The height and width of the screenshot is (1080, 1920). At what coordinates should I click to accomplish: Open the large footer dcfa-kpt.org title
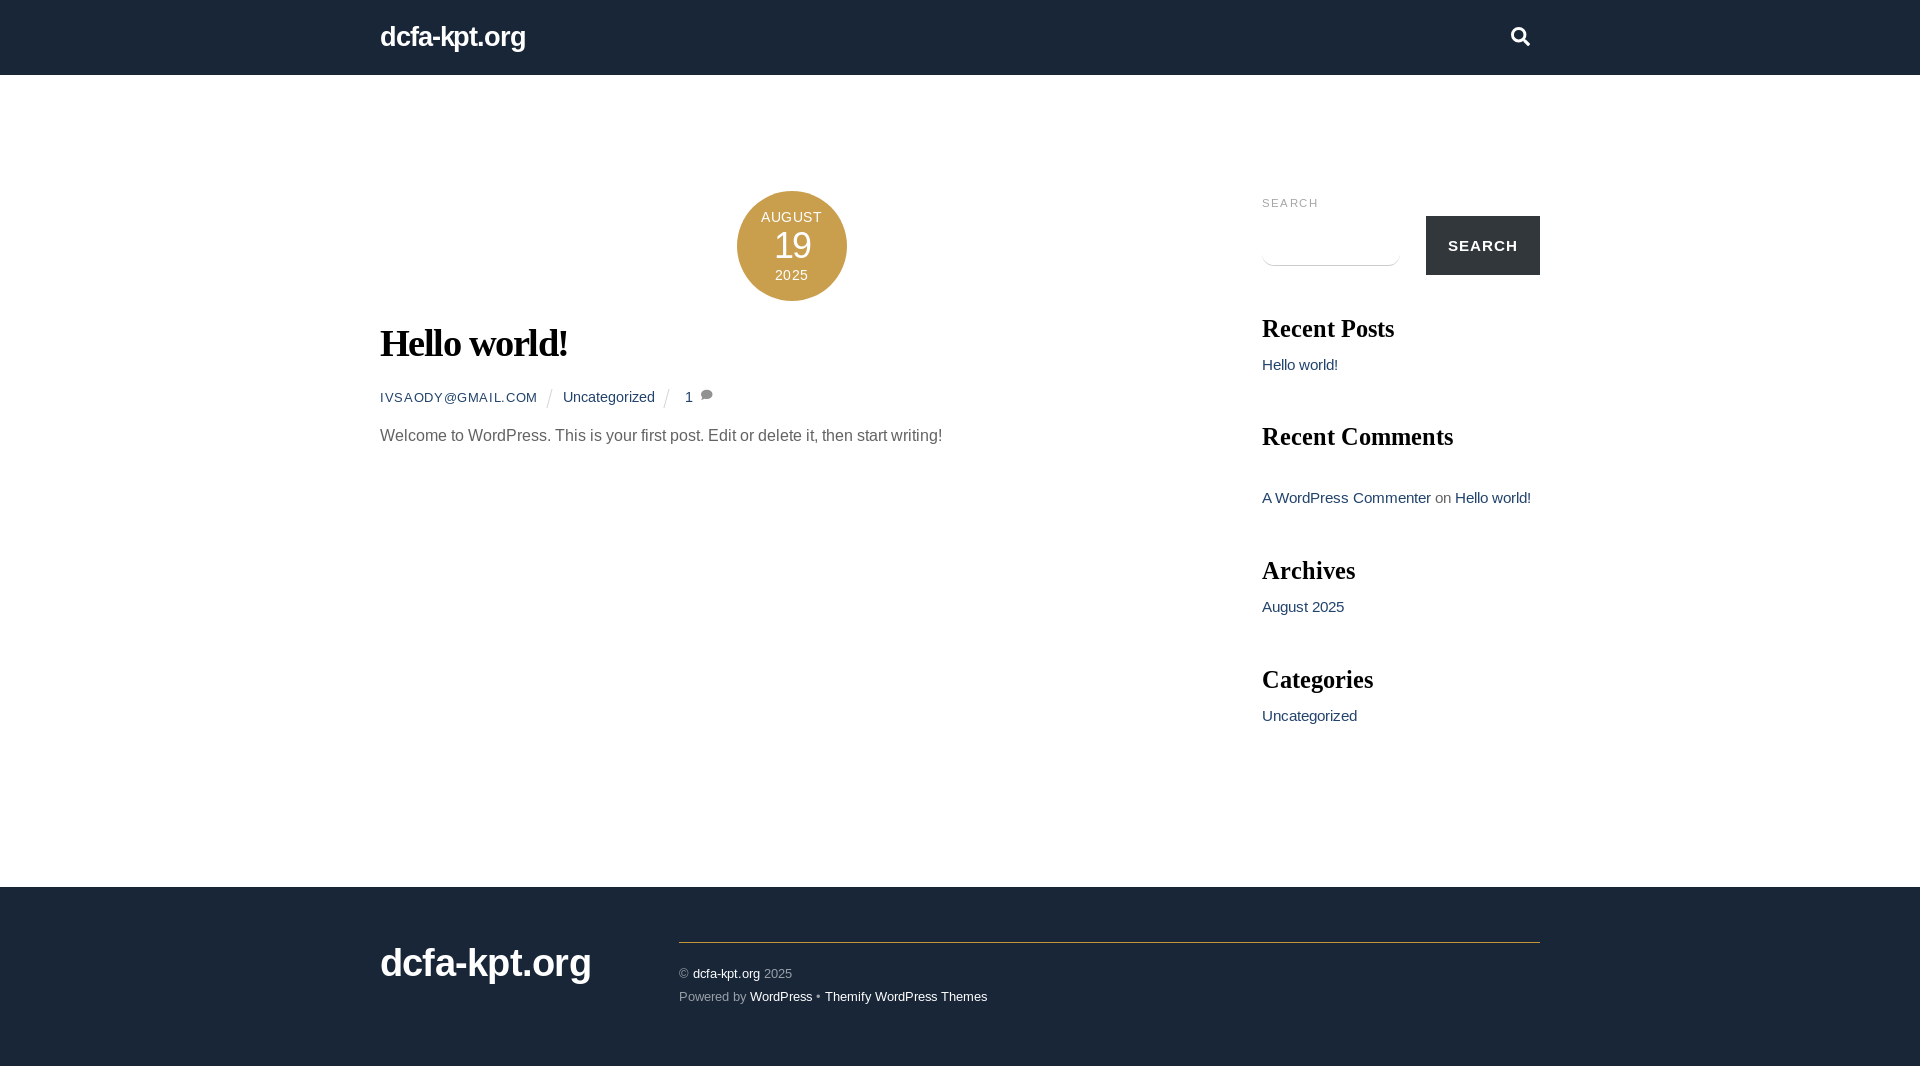(x=485, y=963)
